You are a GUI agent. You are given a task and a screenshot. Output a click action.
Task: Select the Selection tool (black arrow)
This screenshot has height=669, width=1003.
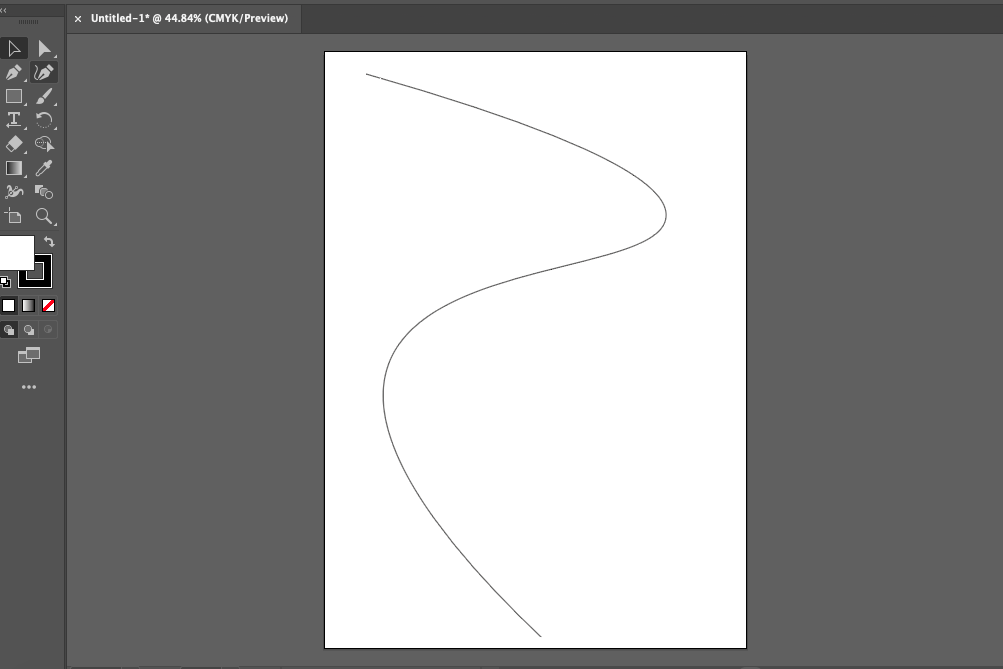(x=13, y=49)
